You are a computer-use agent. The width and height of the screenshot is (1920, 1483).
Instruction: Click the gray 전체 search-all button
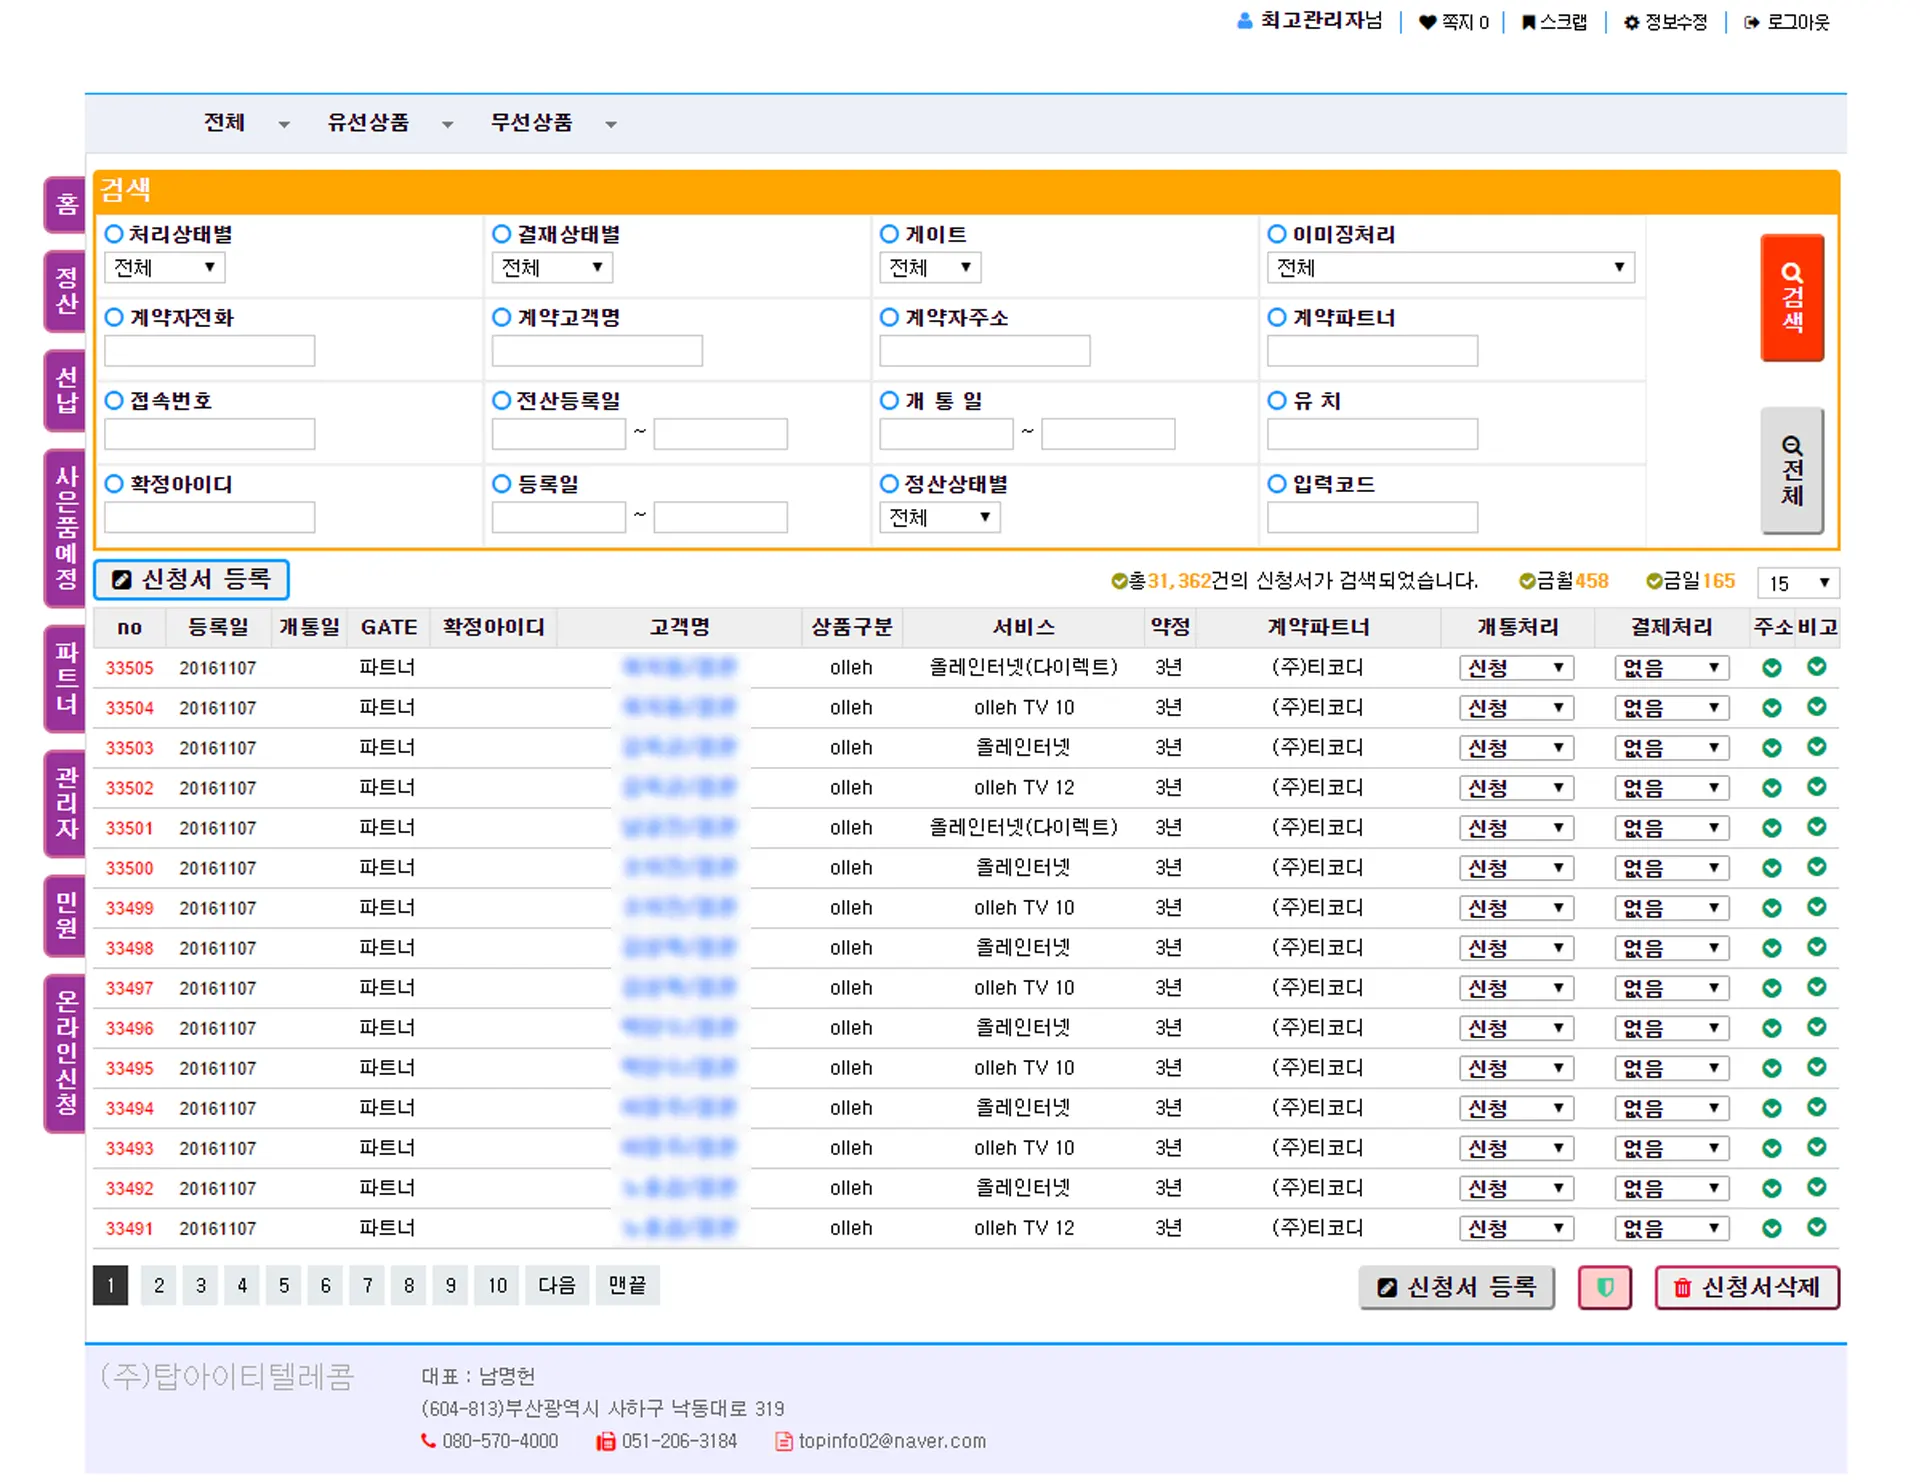coord(1791,470)
